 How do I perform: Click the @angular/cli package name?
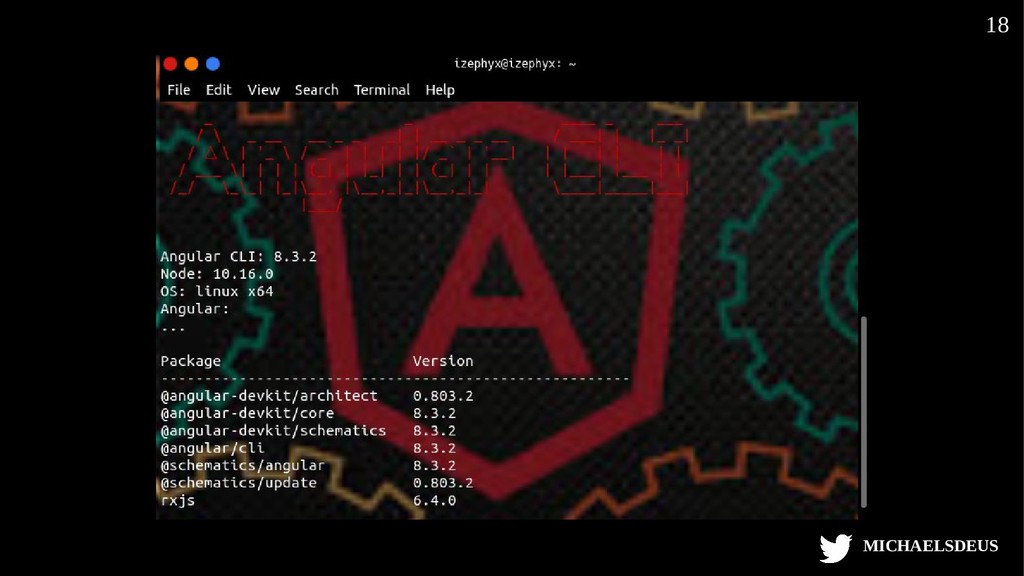pos(212,448)
